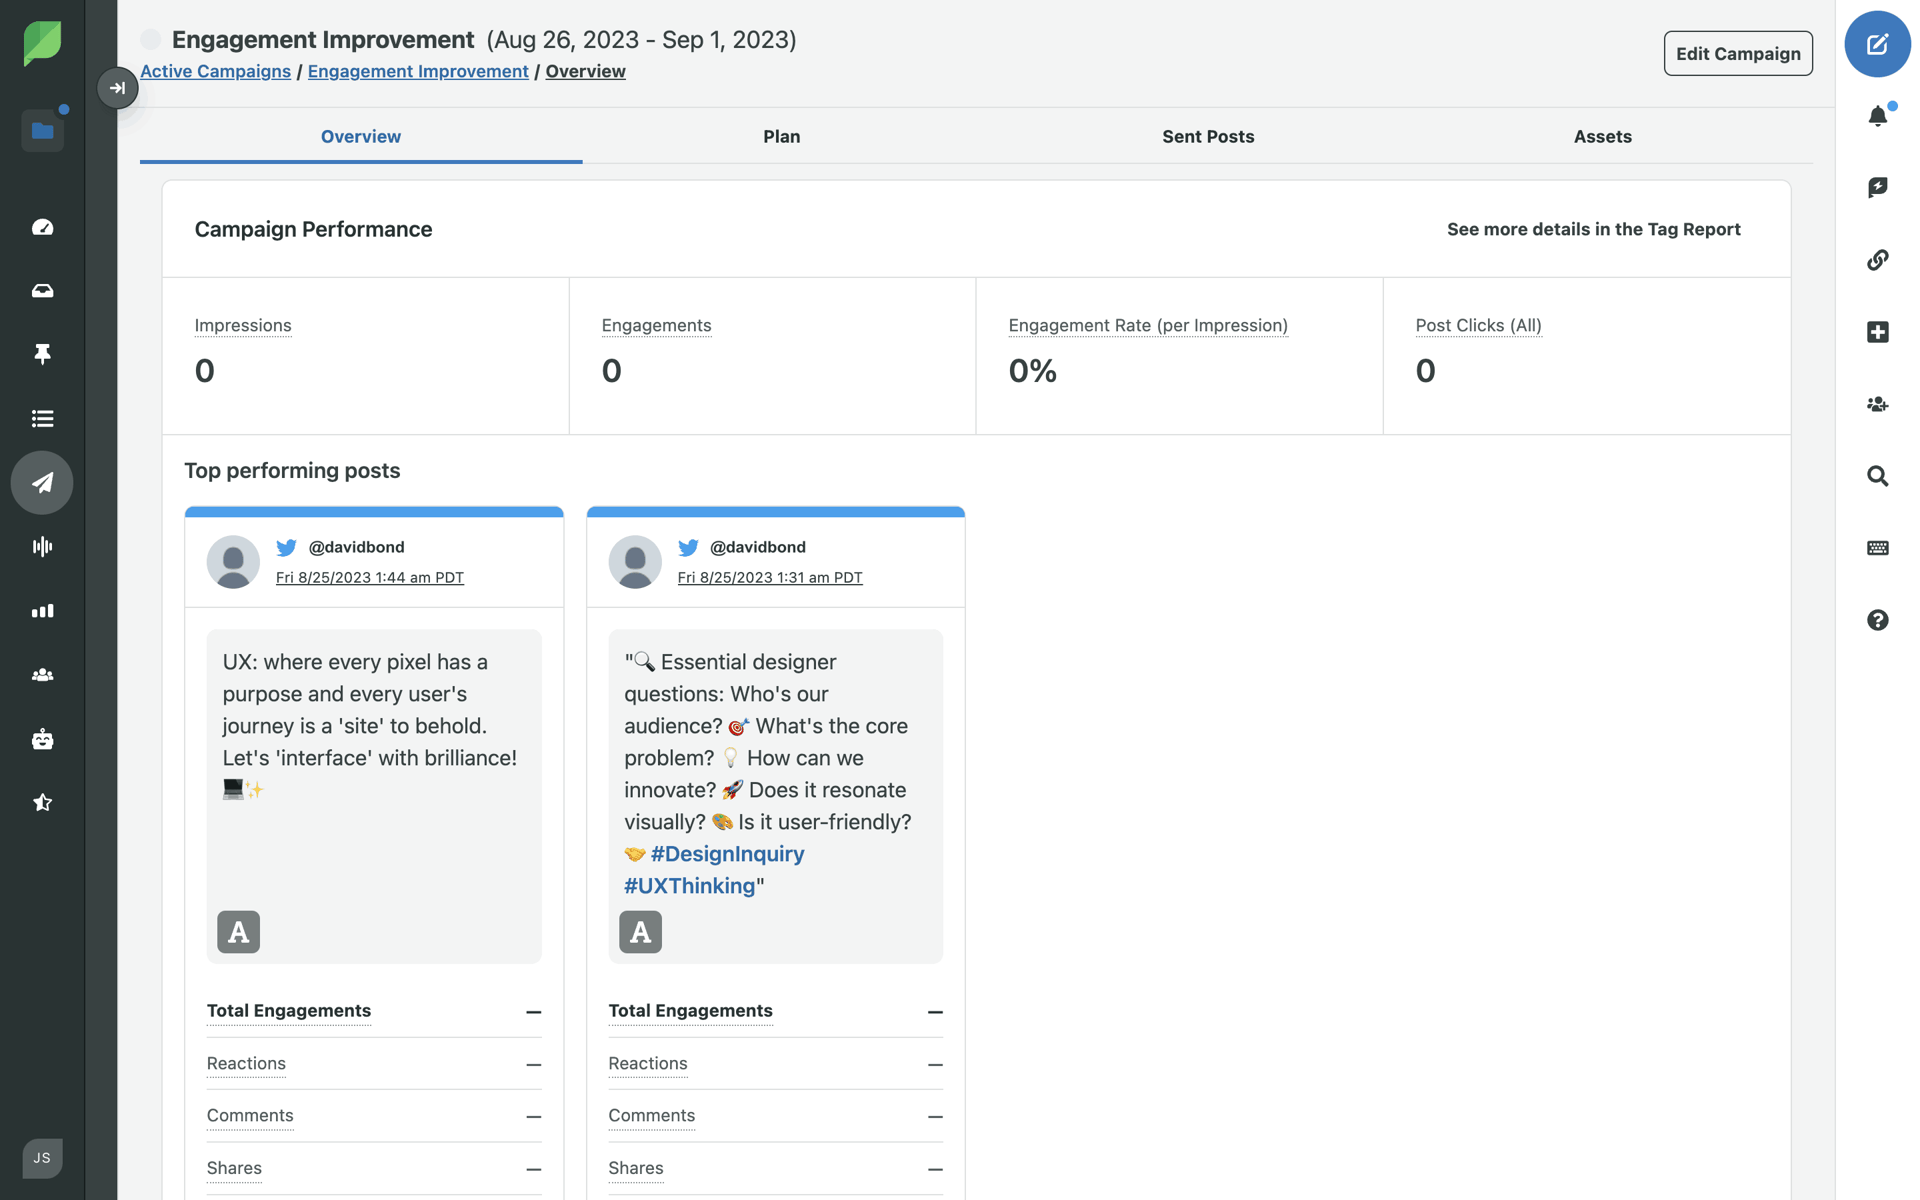Open the JS user avatar menu
Image resolution: width=1920 pixels, height=1200 pixels.
pyautogui.click(x=42, y=1158)
